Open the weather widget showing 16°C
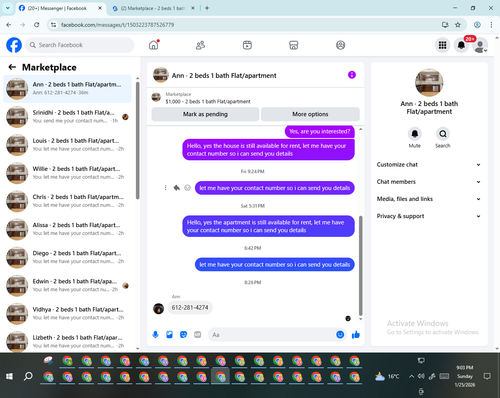 point(387,376)
